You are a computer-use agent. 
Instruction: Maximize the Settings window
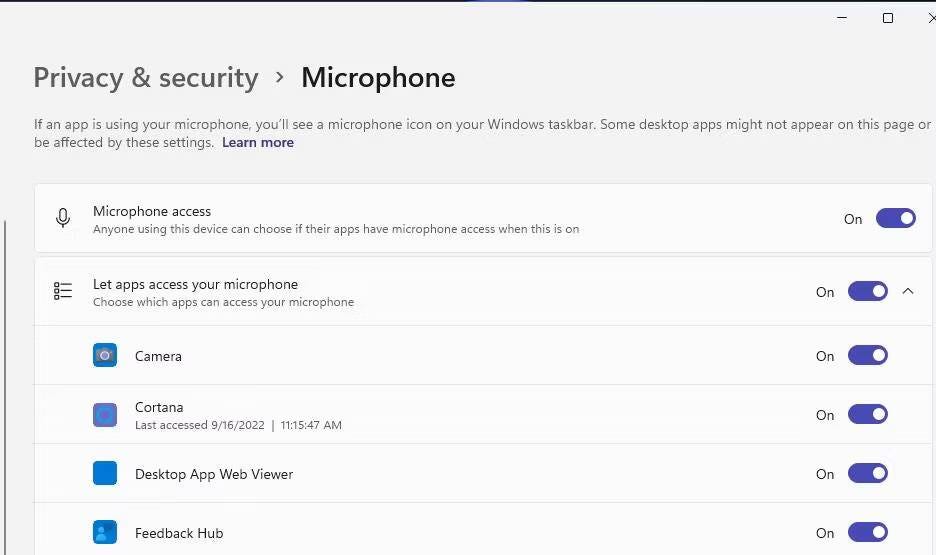pyautogui.click(x=887, y=18)
